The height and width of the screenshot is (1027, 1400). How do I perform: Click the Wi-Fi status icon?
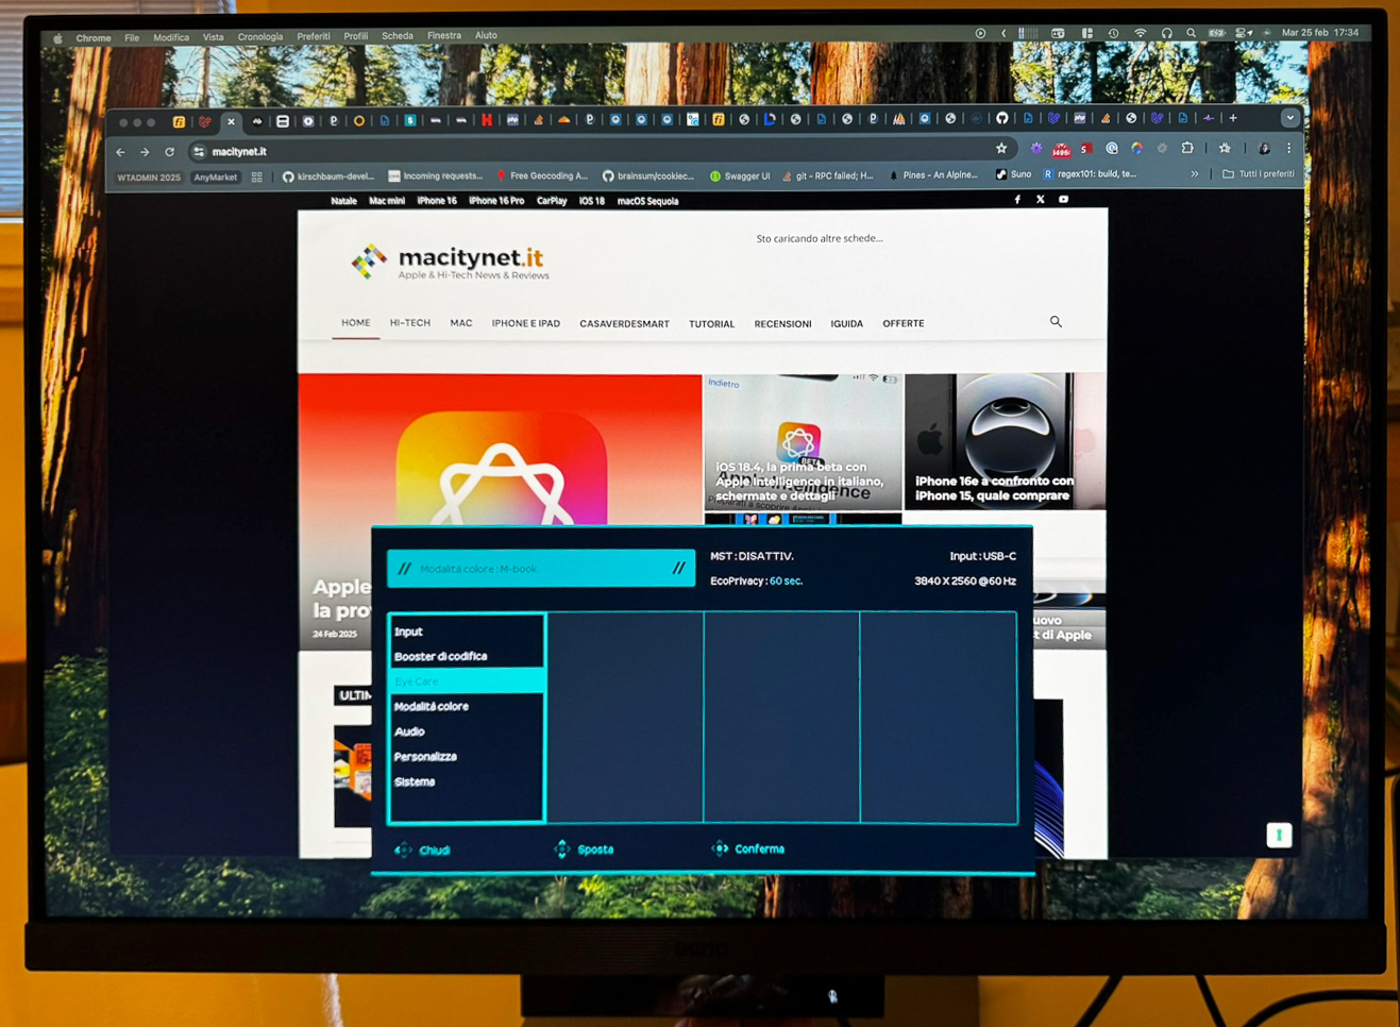click(x=1140, y=33)
